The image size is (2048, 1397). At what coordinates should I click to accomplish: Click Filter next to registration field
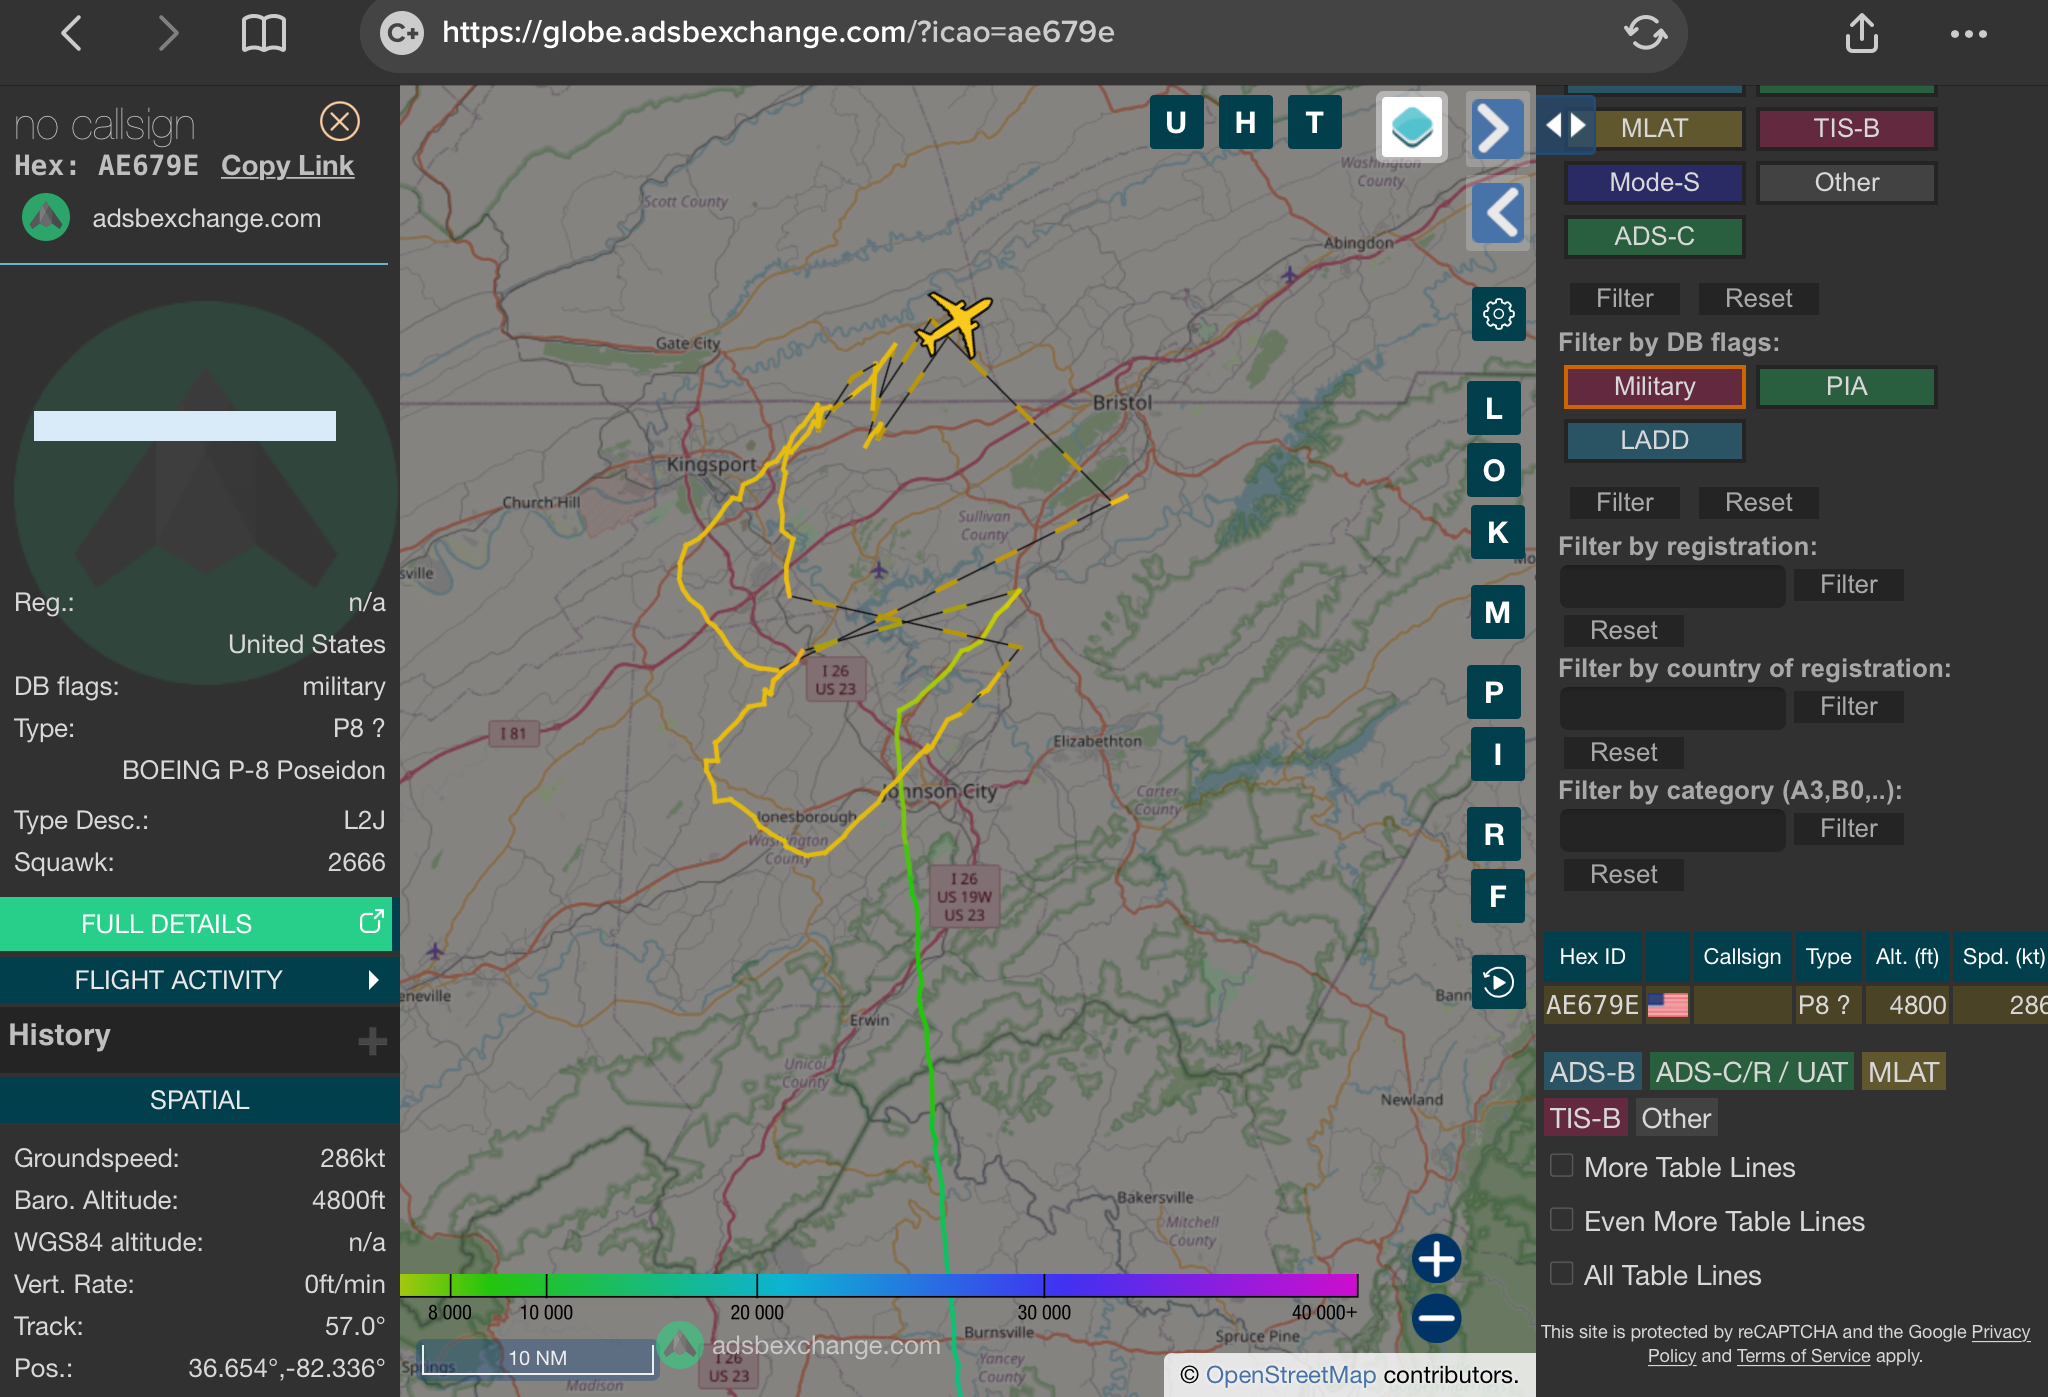1848,584
